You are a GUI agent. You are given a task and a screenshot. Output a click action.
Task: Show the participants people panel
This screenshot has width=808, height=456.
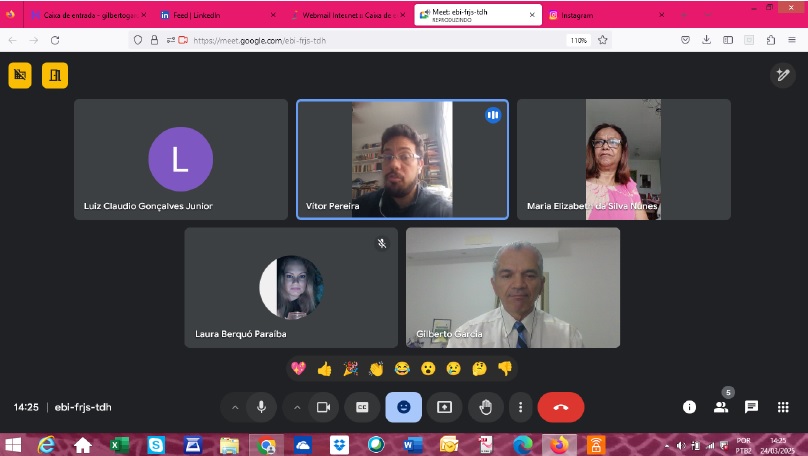720,407
